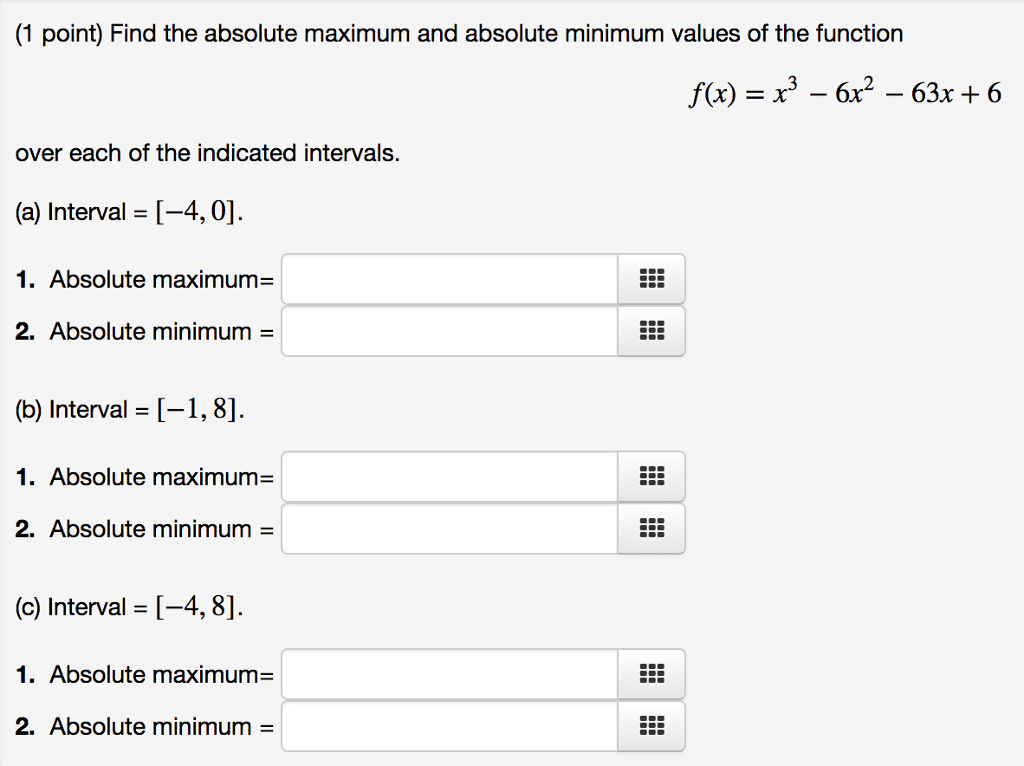The height and width of the screenshot is (766, 1024).
Task: Focus the absolute maximum field for interval [-4, 8]
Action: [x=450, y=674]
